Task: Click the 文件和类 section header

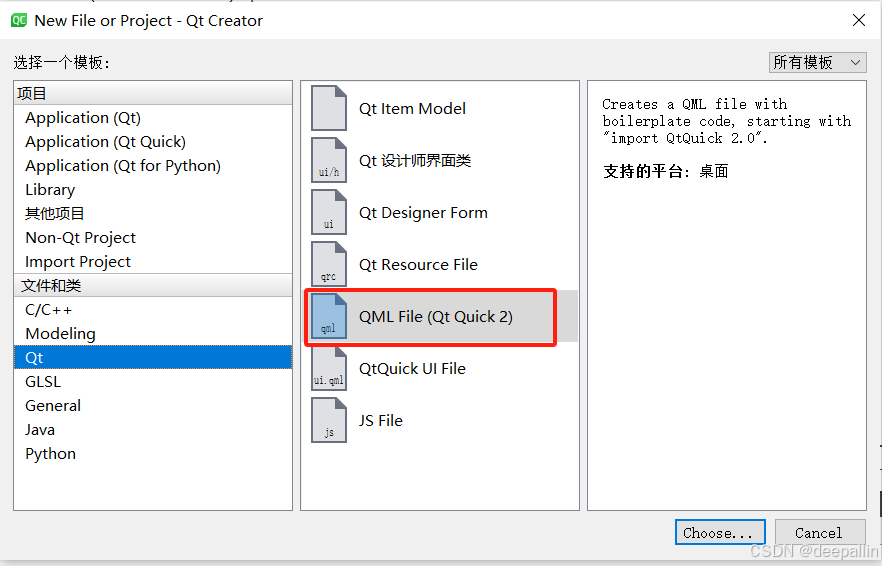Action: point(153,285)
